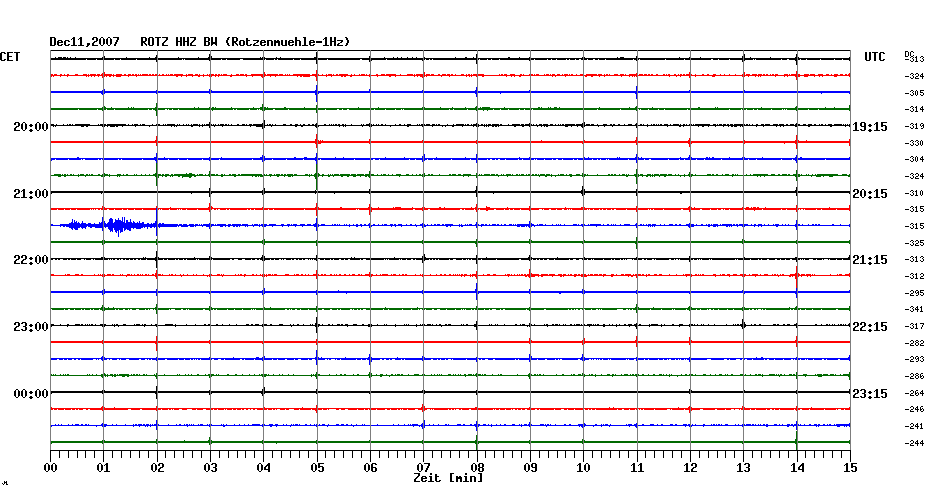Click the station title ROTZ HHZ BW
Image resolution: width=930 pixels, height=494 pixels.
(x=179, y=42)
